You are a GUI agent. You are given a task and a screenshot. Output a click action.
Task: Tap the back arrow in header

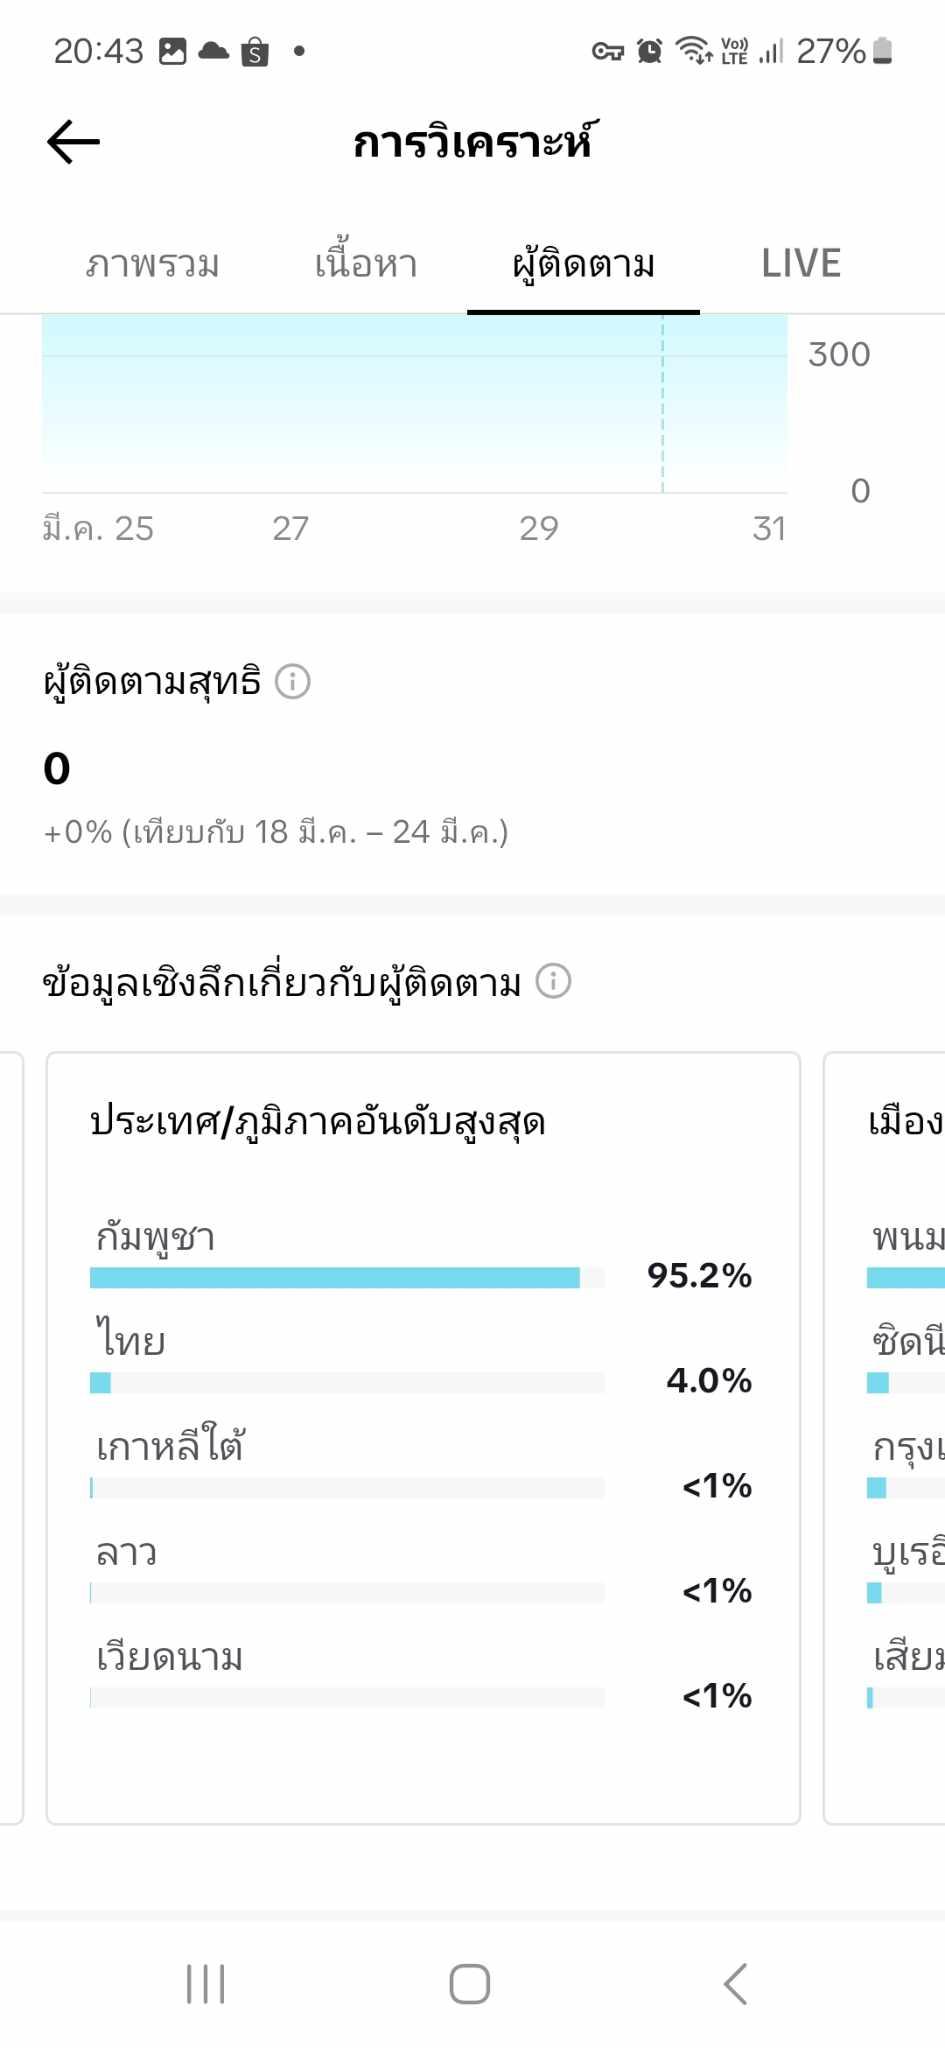tap(74, 142)
